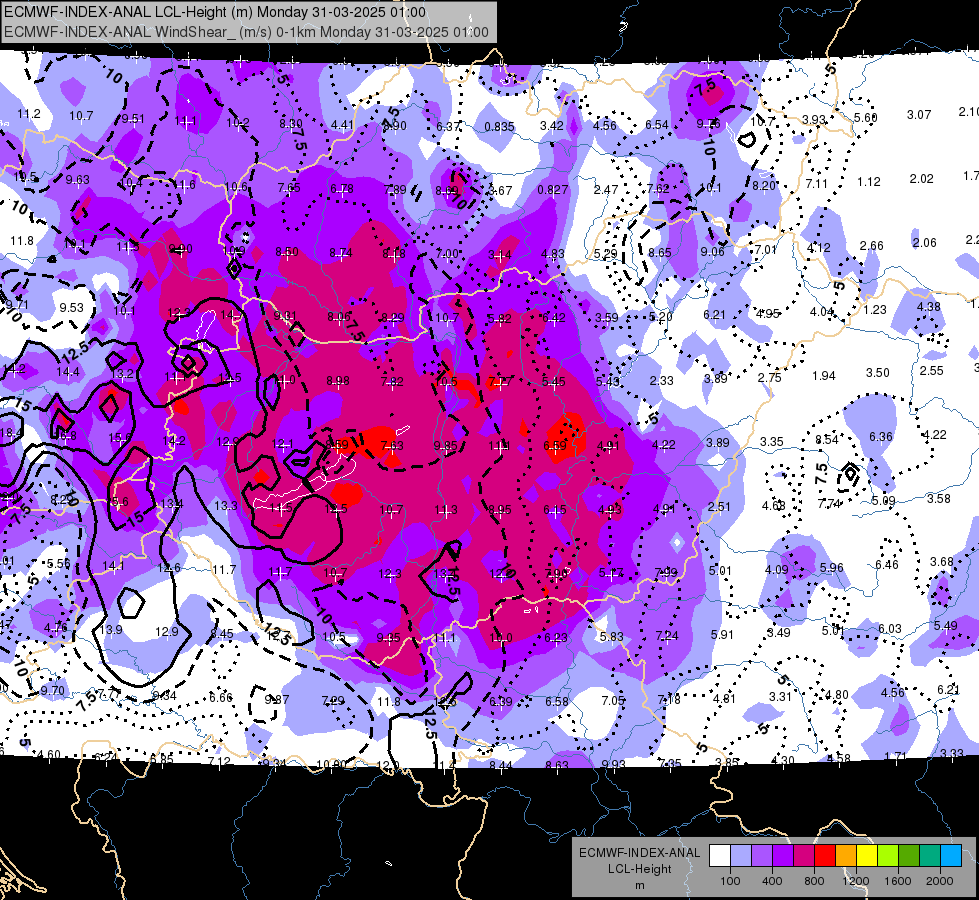Click the wind shear value 5.83
Image resolution: width=979 pixels, height=900 pixels.
click(x=611, y=636)
